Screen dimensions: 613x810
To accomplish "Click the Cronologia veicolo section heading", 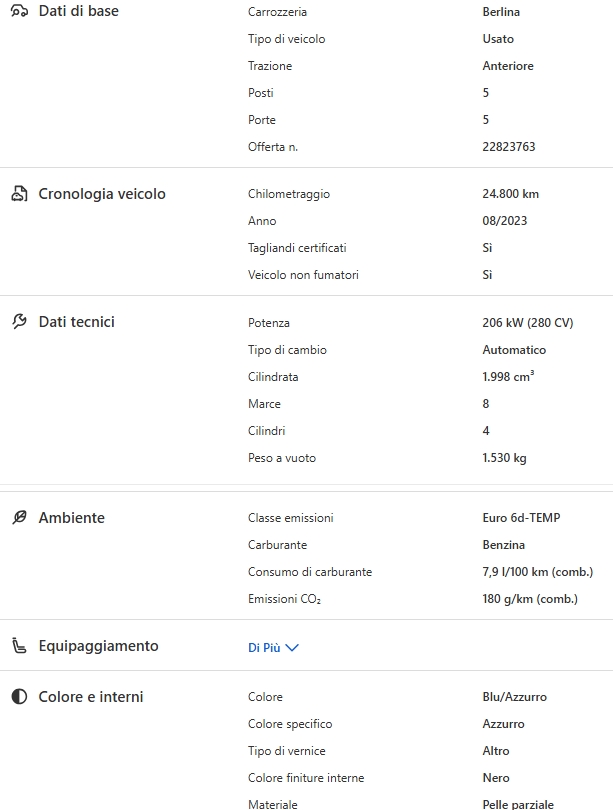I will click(102, 194).
